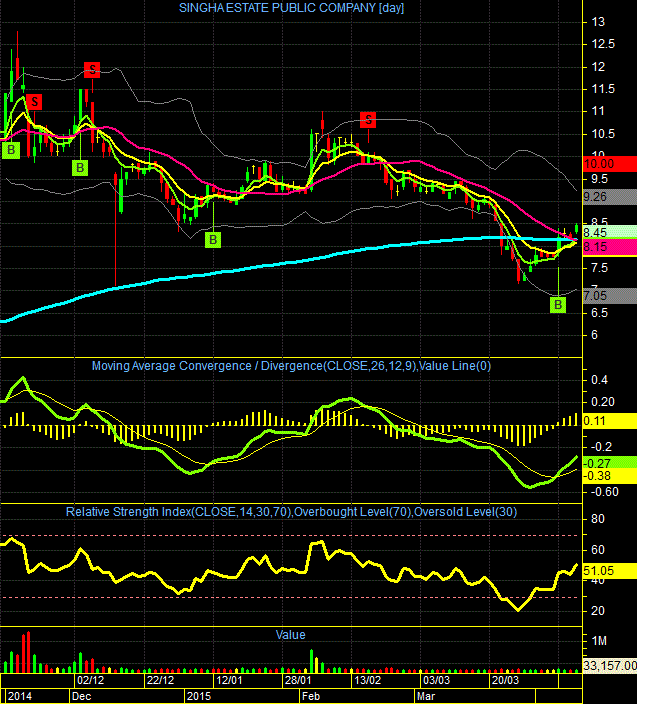The image size is (647, 704).
Task: Click the 10.5 price axis label
Action: [603, 134]
